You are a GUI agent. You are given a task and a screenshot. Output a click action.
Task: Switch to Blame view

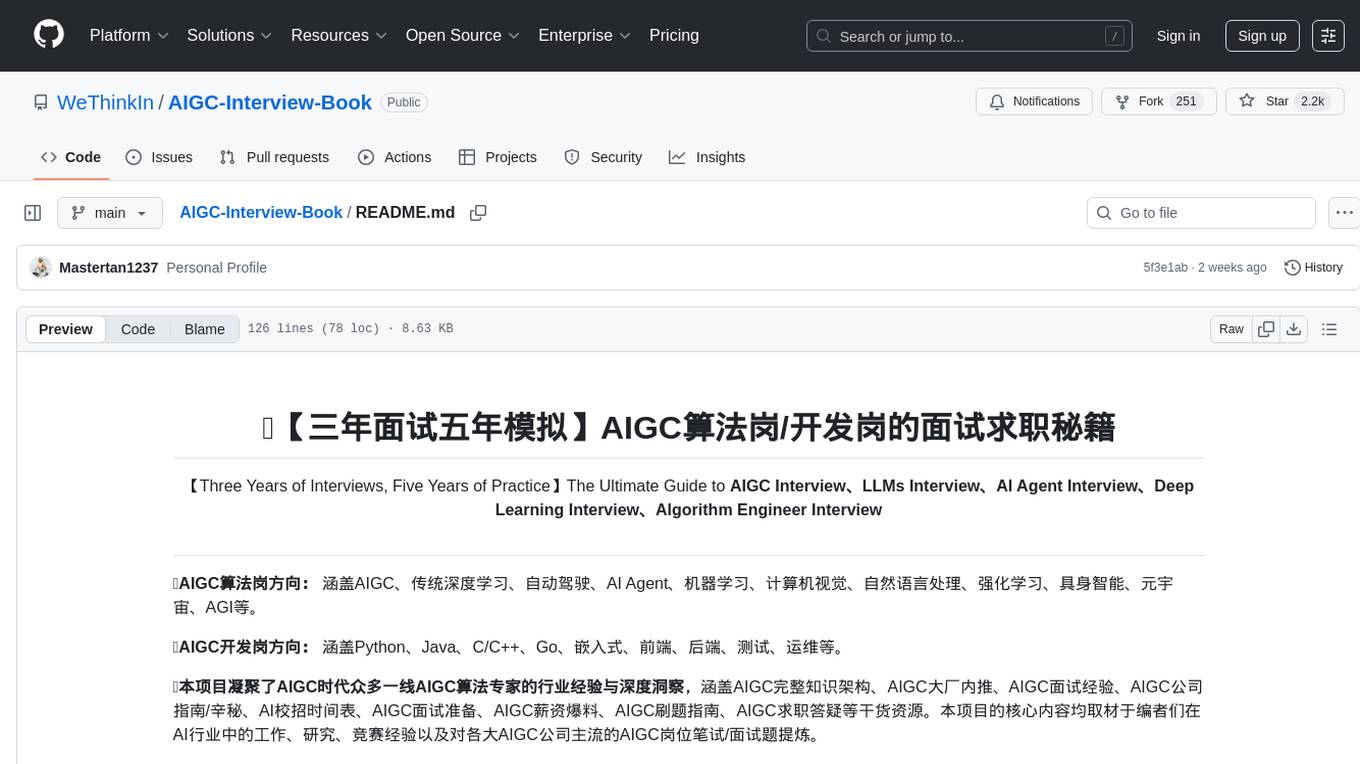click(x=204, y=329)
